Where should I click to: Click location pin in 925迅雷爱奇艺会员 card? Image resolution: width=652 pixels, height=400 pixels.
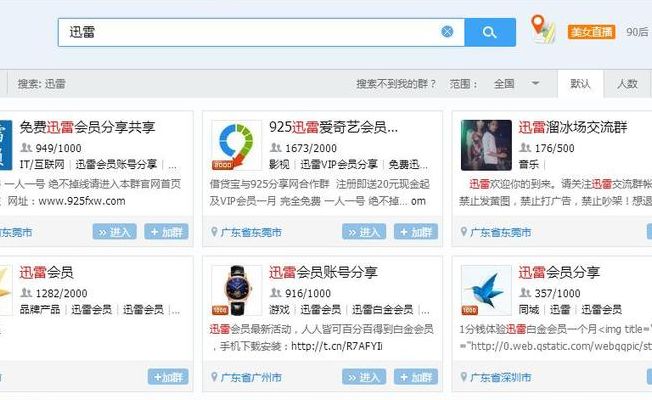(x=214, y=232)
